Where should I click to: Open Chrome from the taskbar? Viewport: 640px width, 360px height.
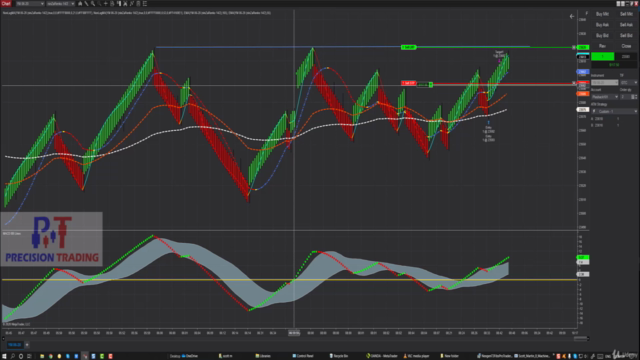[x=51, y=356]
